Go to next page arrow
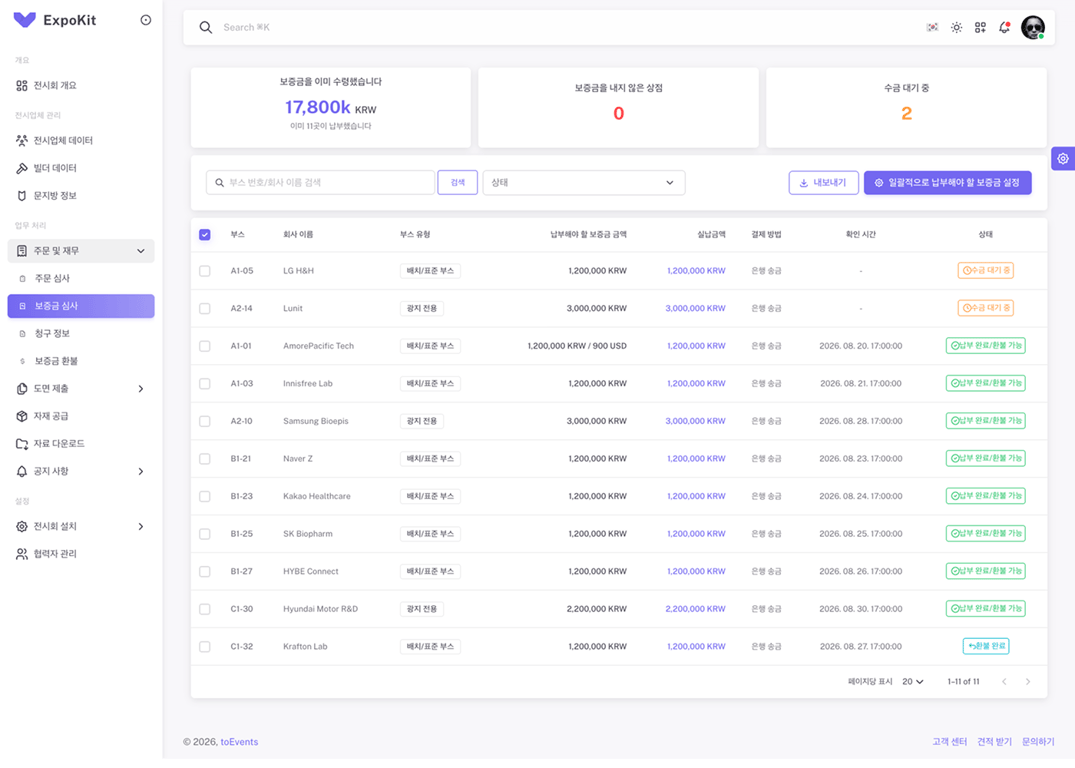Screen dimensions: 1075x768 [1028, 682]
